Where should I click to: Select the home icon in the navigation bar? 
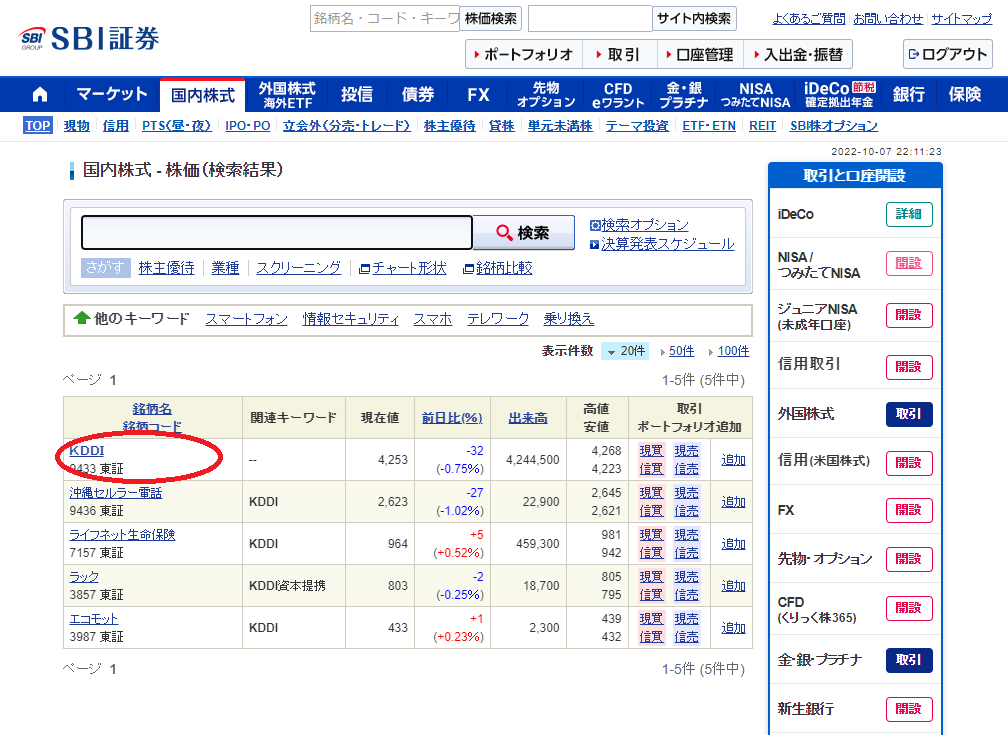click(38, 94)
